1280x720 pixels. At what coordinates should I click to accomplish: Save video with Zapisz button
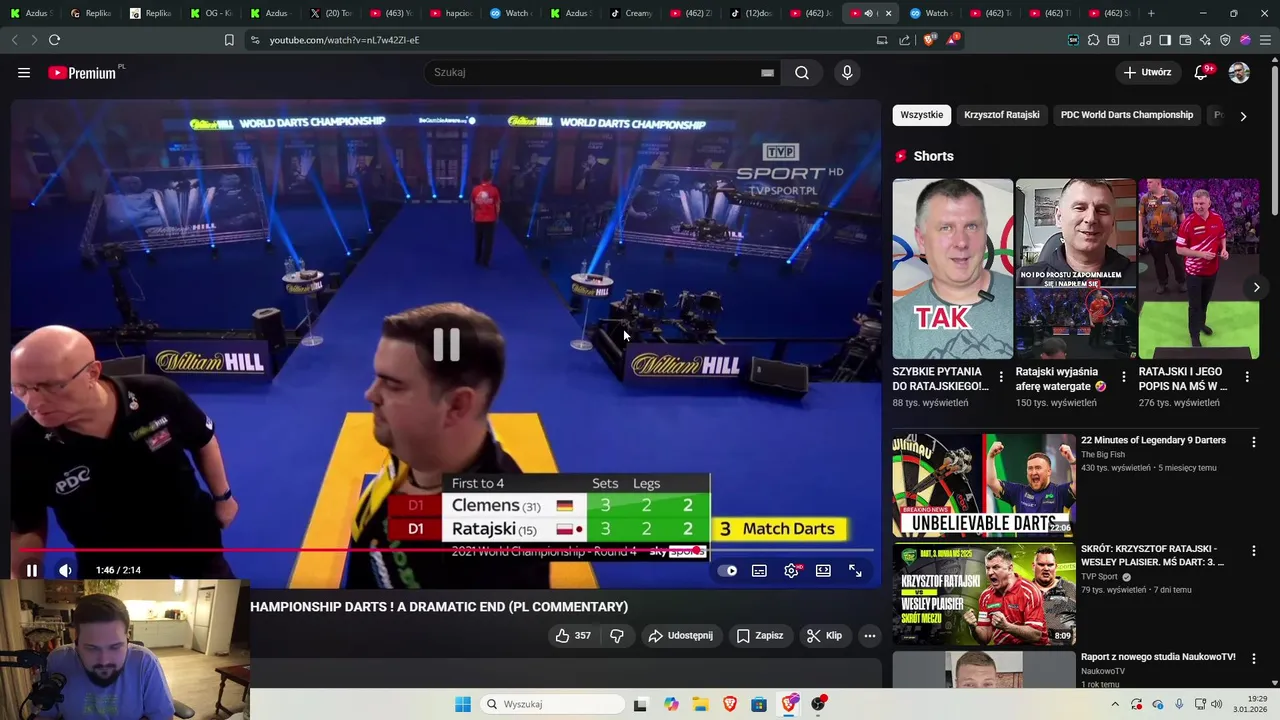(760, 636)
